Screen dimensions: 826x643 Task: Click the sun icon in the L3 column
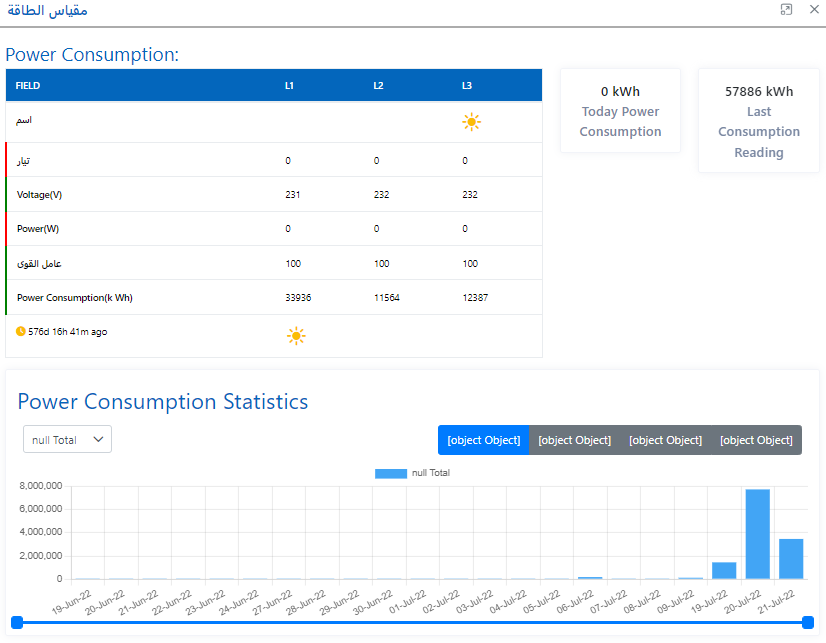pos(471,122)
